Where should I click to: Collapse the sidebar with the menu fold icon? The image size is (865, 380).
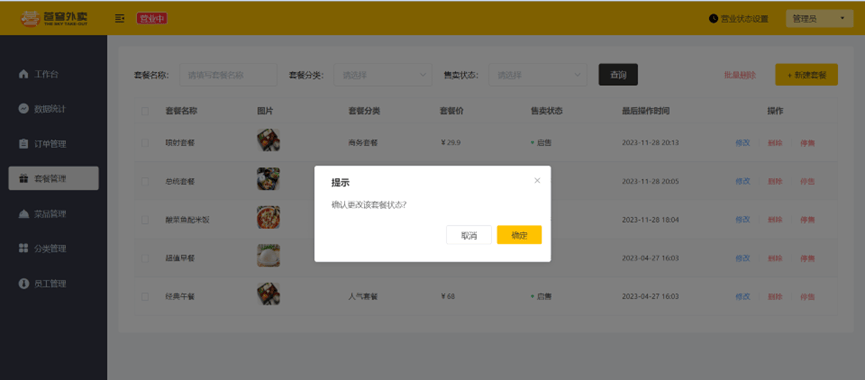point(120,18)
